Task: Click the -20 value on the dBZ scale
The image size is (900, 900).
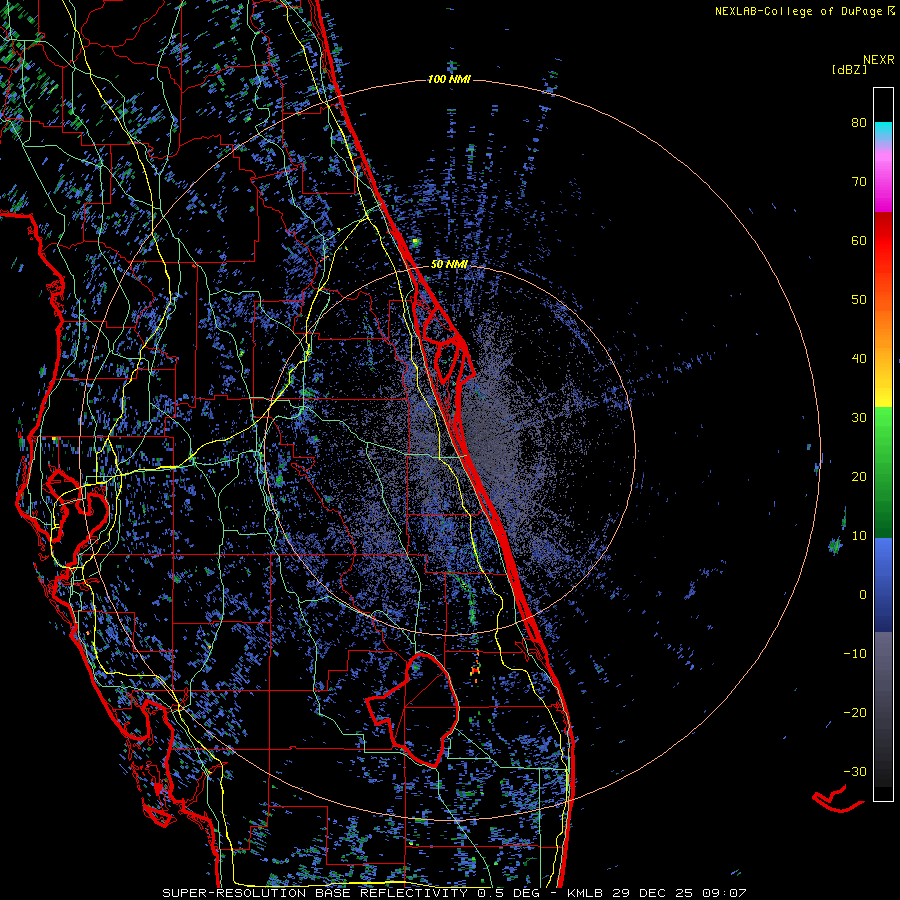Action: (855, 713)
